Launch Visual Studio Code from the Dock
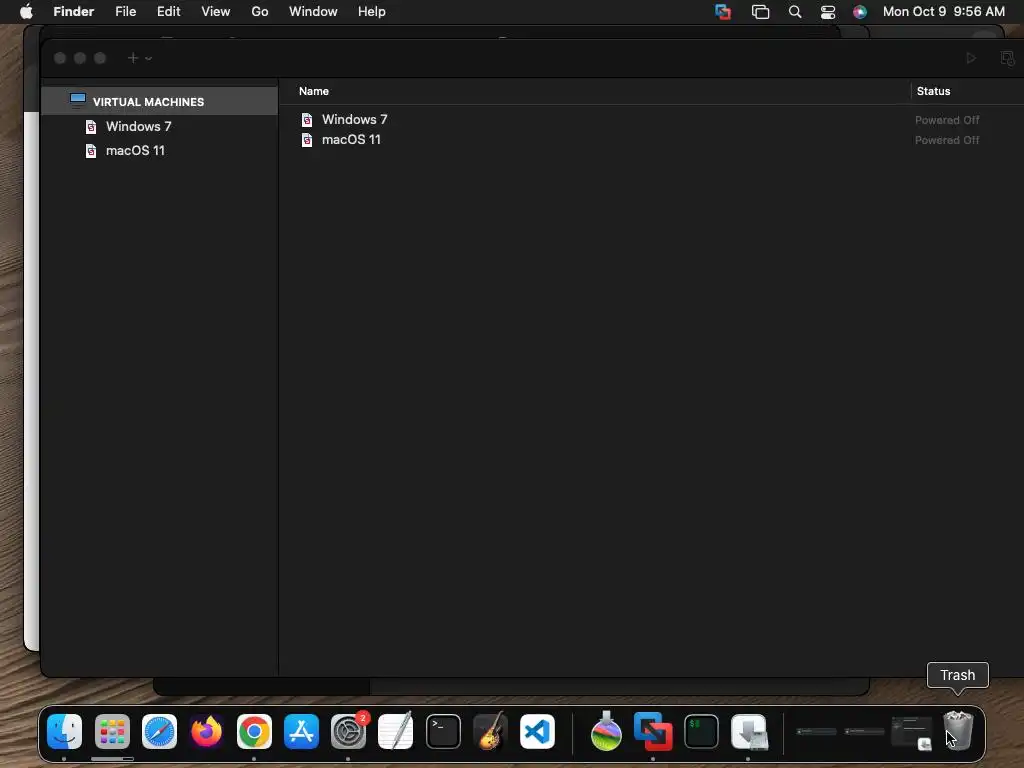This screenshot has width=1024, height=768. 537,731
